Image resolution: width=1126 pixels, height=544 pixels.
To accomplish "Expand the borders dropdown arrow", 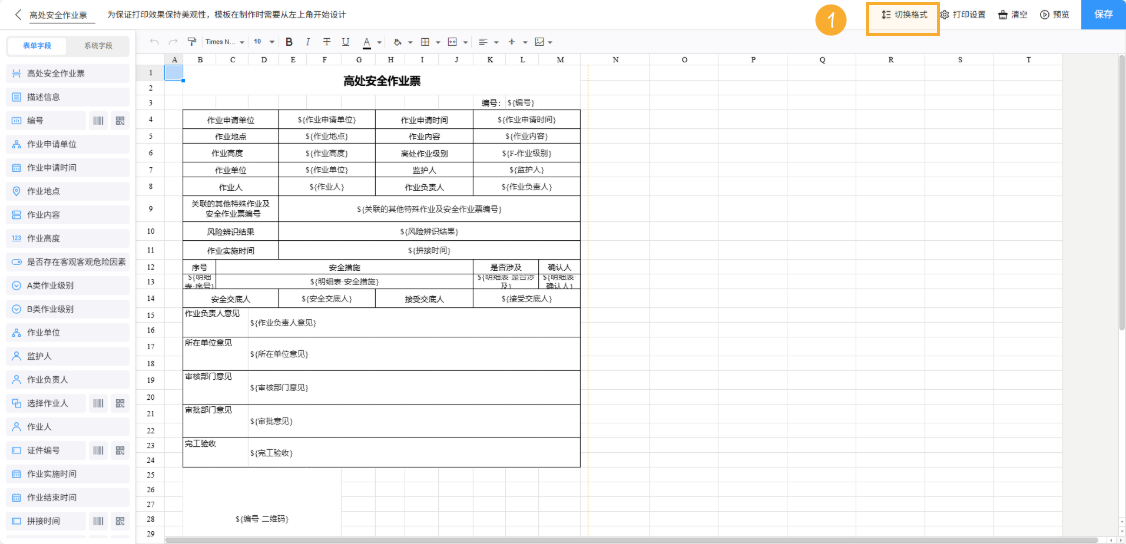I will pos(438,42).
